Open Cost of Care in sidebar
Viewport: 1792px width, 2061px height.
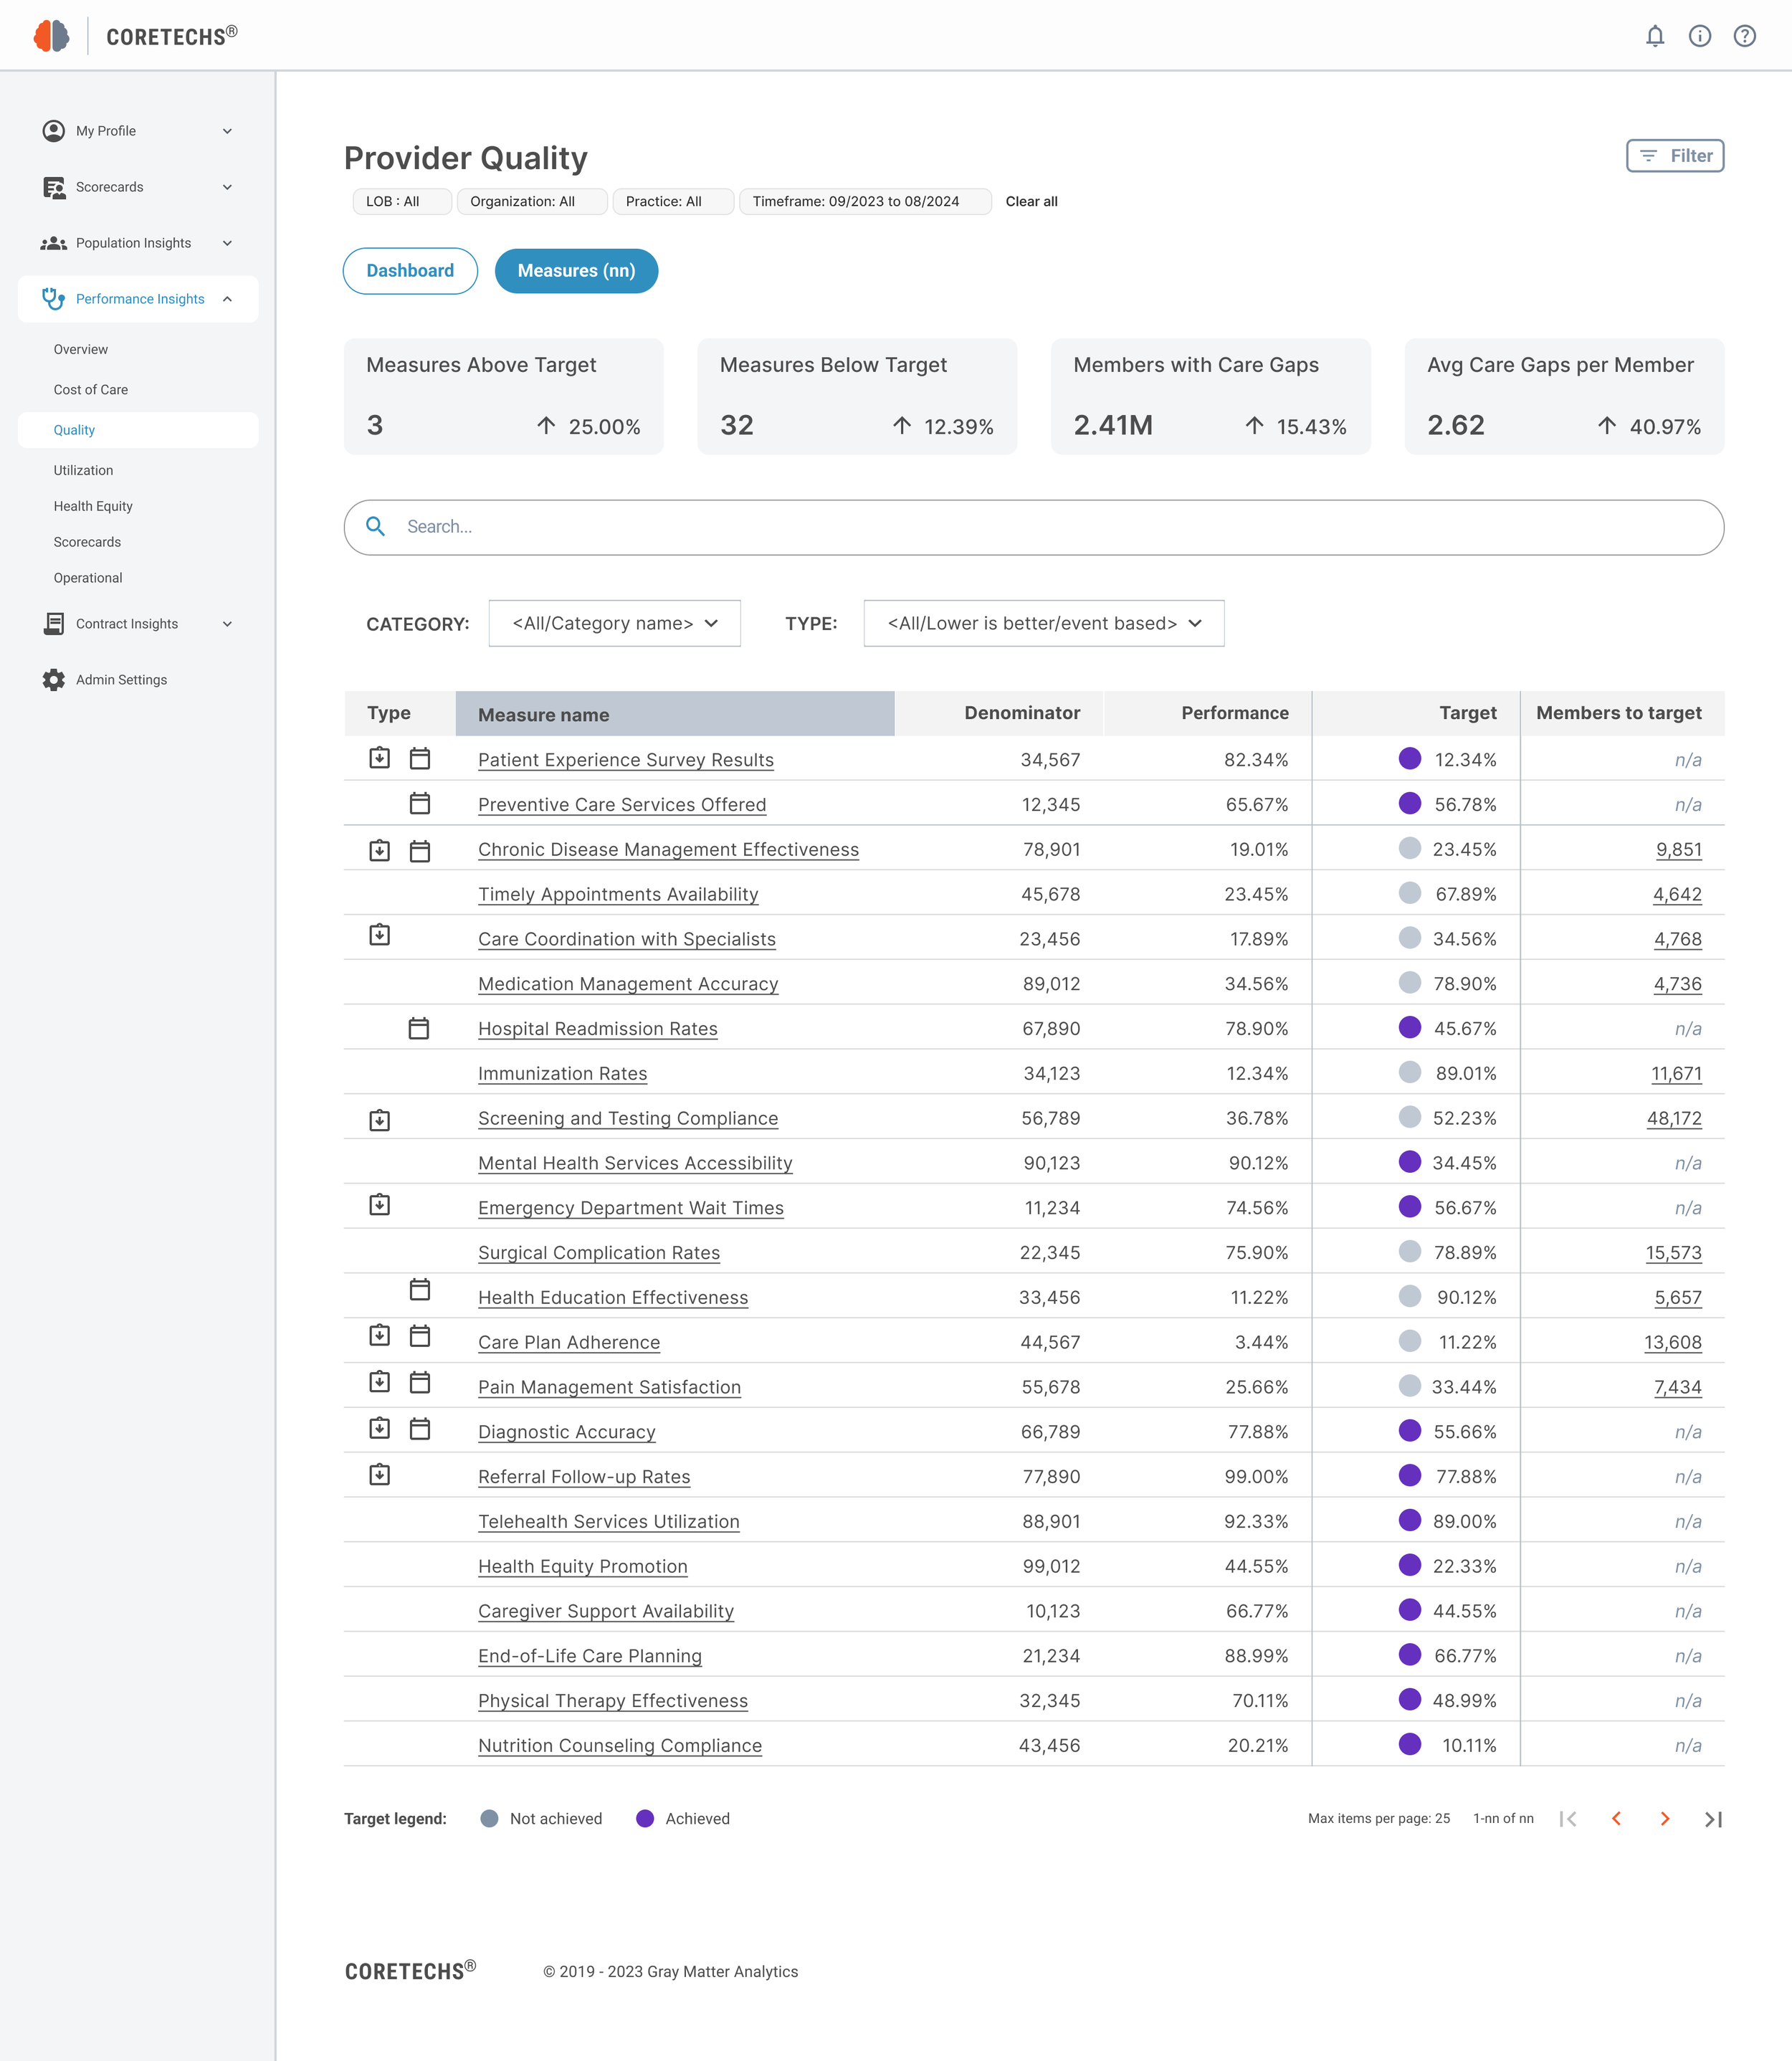[91, 390]
